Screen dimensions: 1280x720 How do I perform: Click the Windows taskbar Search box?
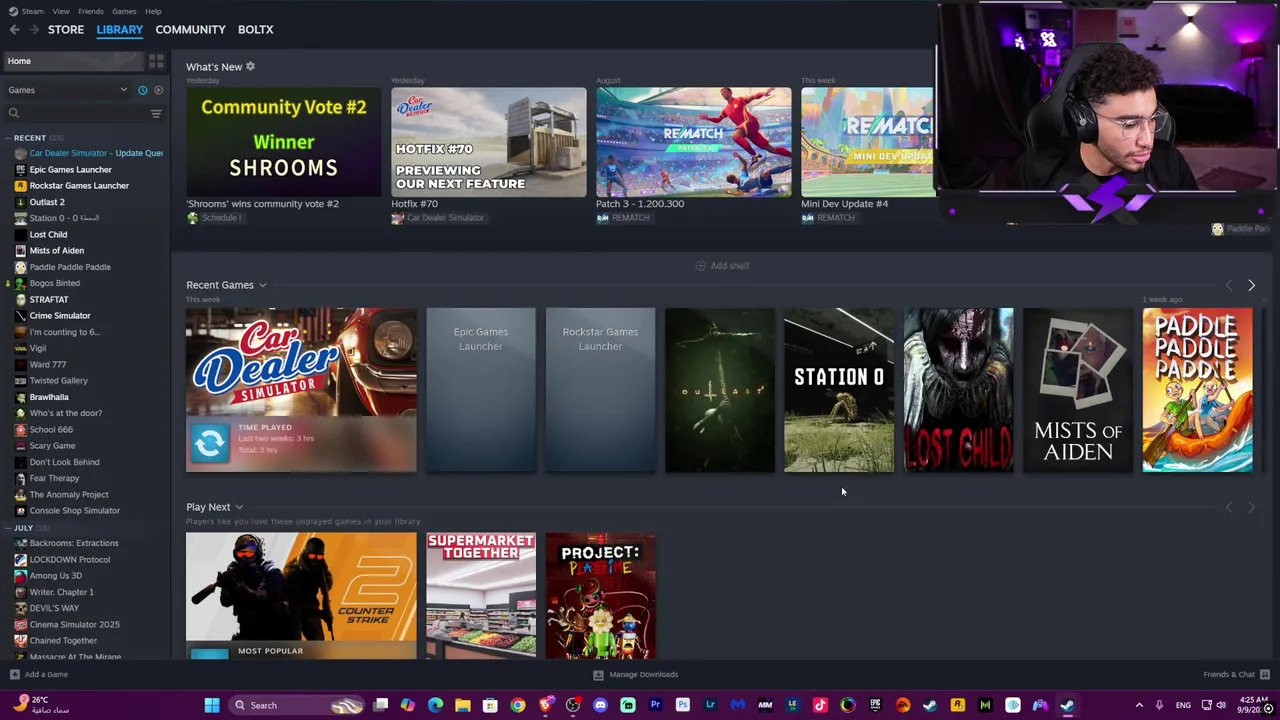tap(296, 706)
